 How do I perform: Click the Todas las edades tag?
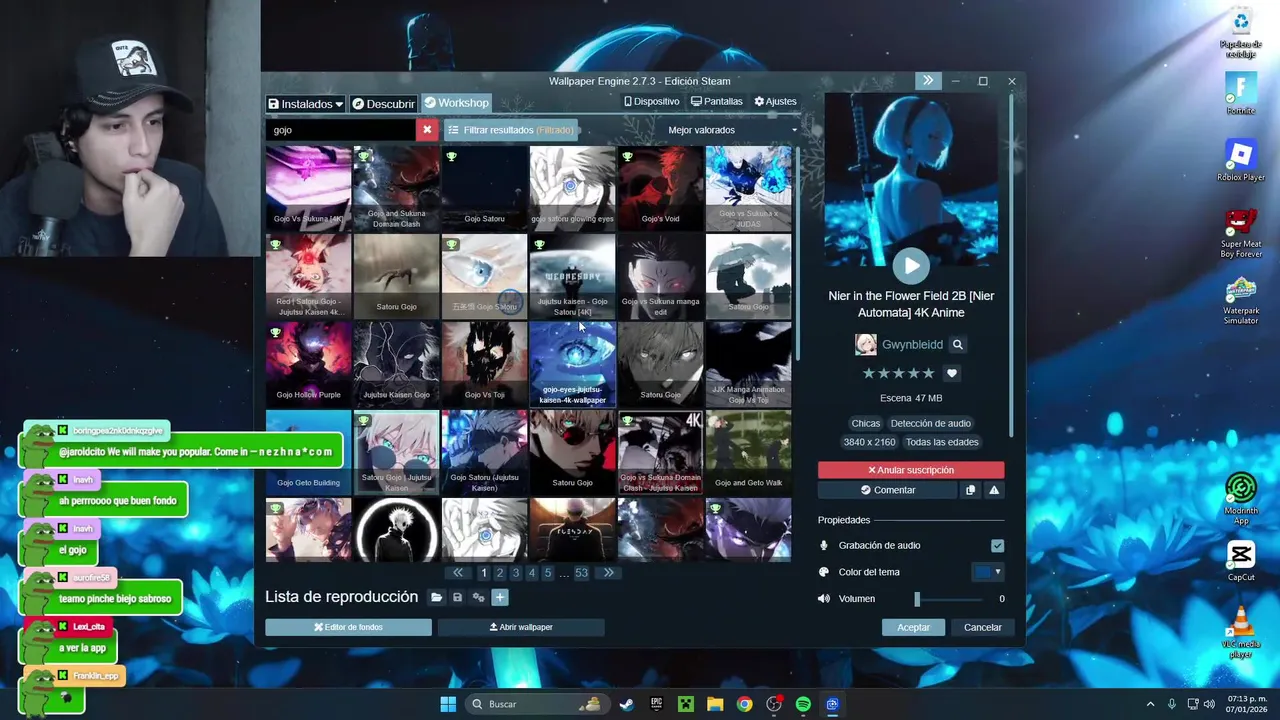[942, 442]
